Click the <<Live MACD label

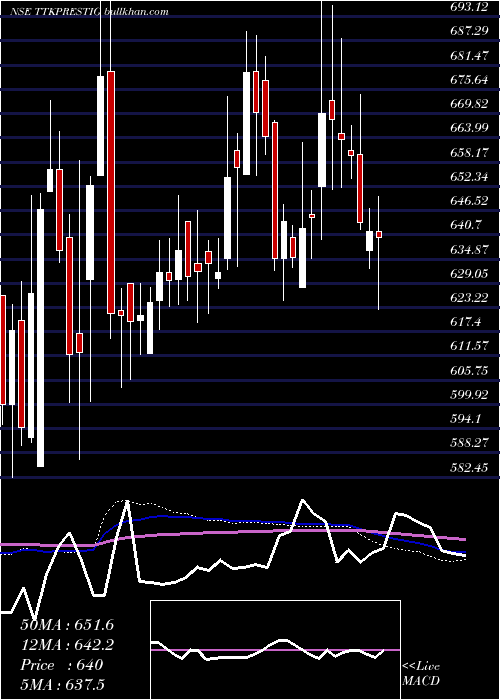[x=421, y=674]
